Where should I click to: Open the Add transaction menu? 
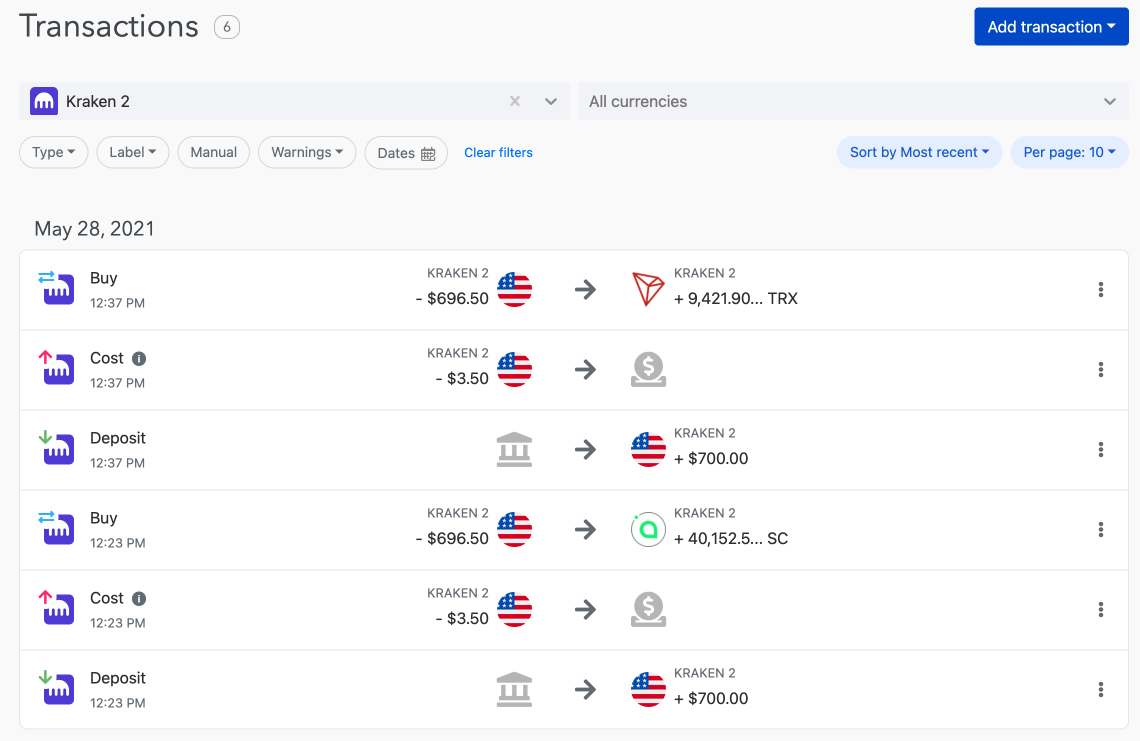point(1051,27)
